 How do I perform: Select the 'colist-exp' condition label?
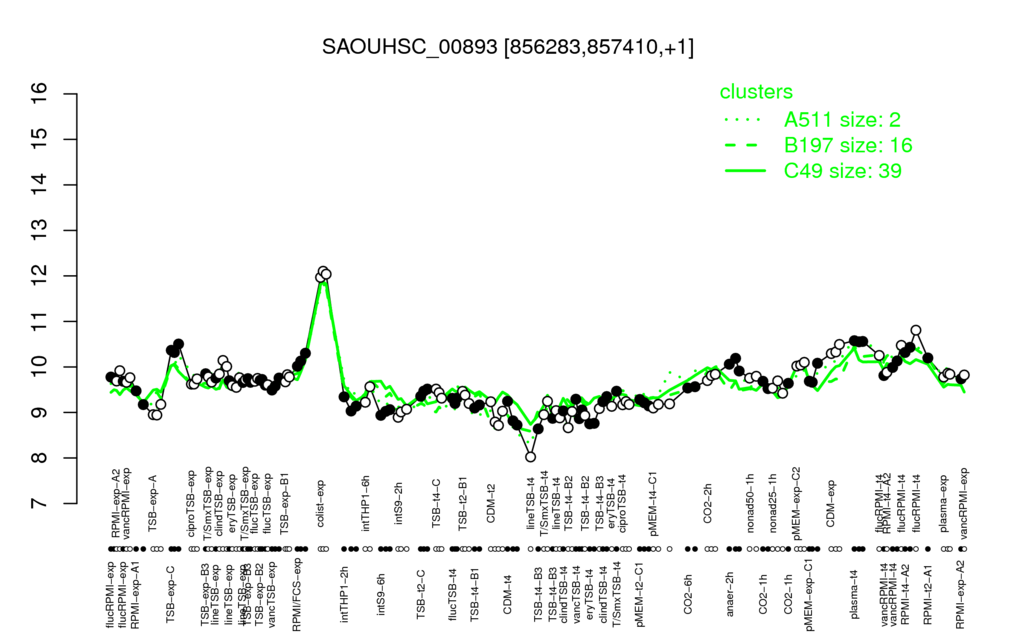321,503
